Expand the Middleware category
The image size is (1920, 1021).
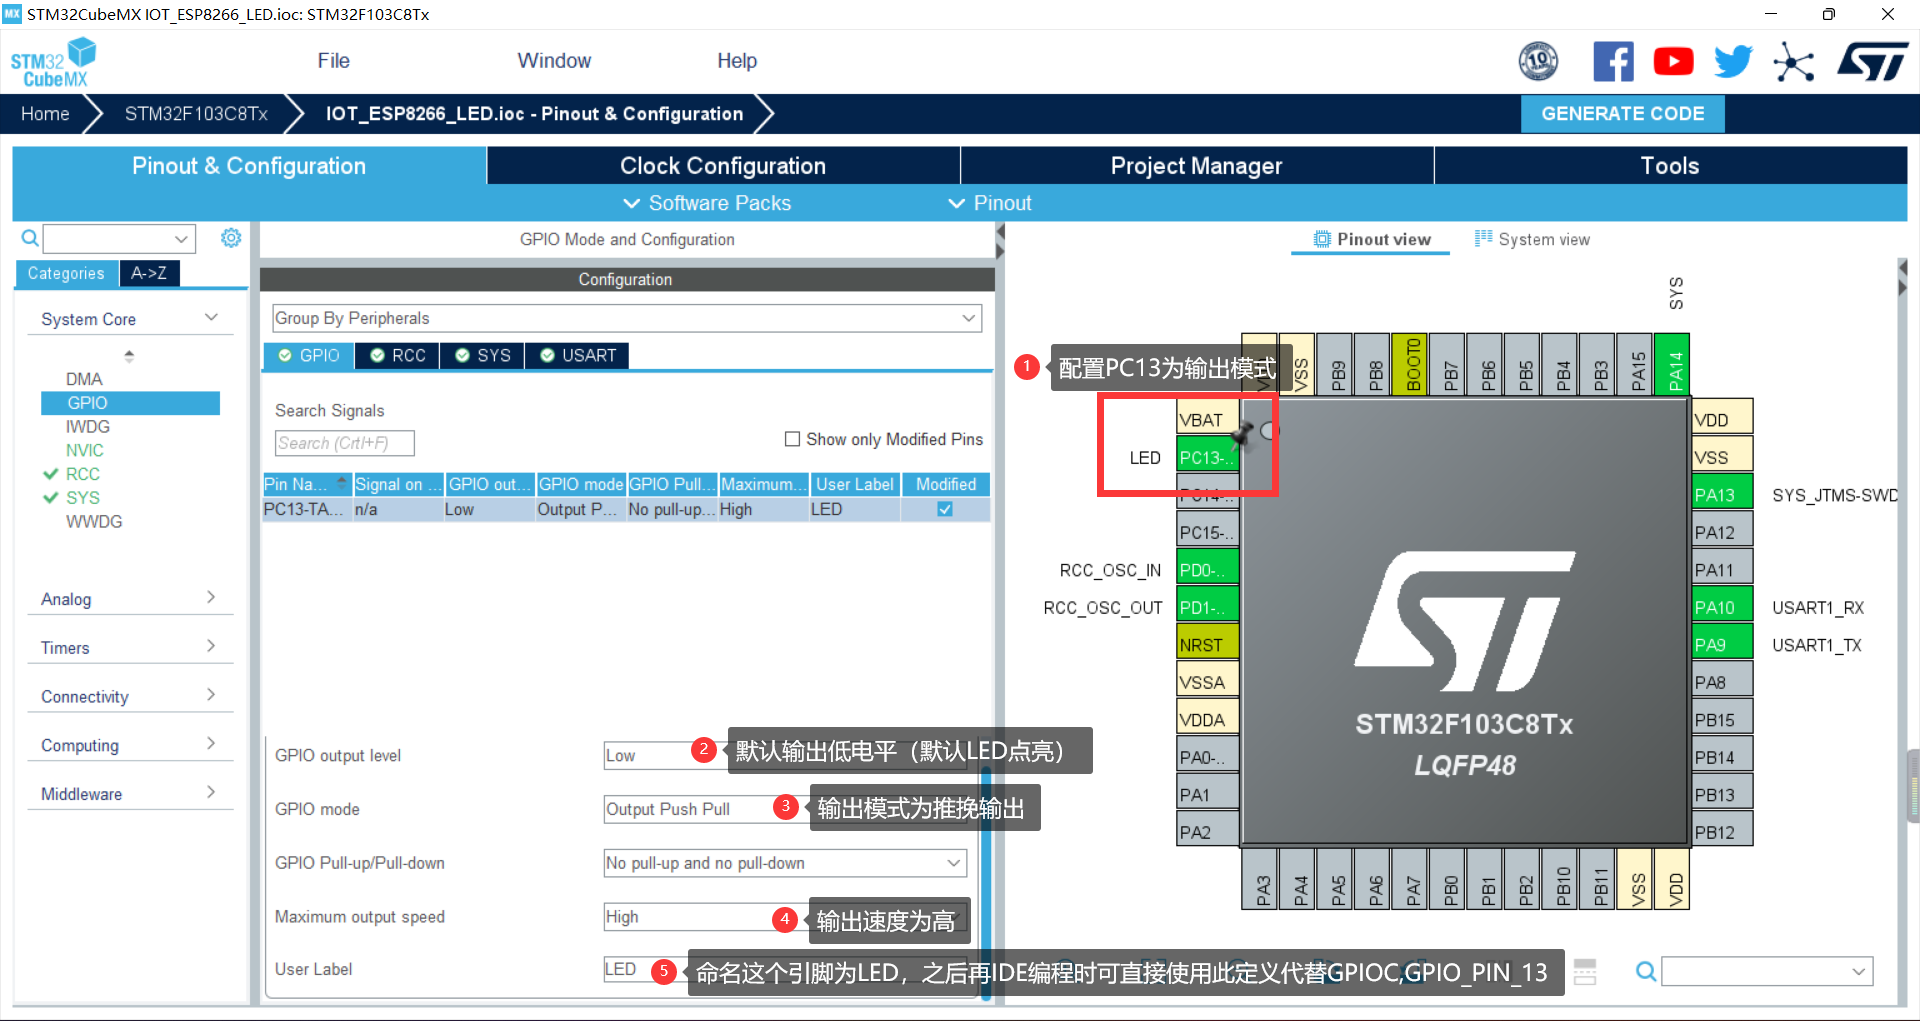coord(130,794)
